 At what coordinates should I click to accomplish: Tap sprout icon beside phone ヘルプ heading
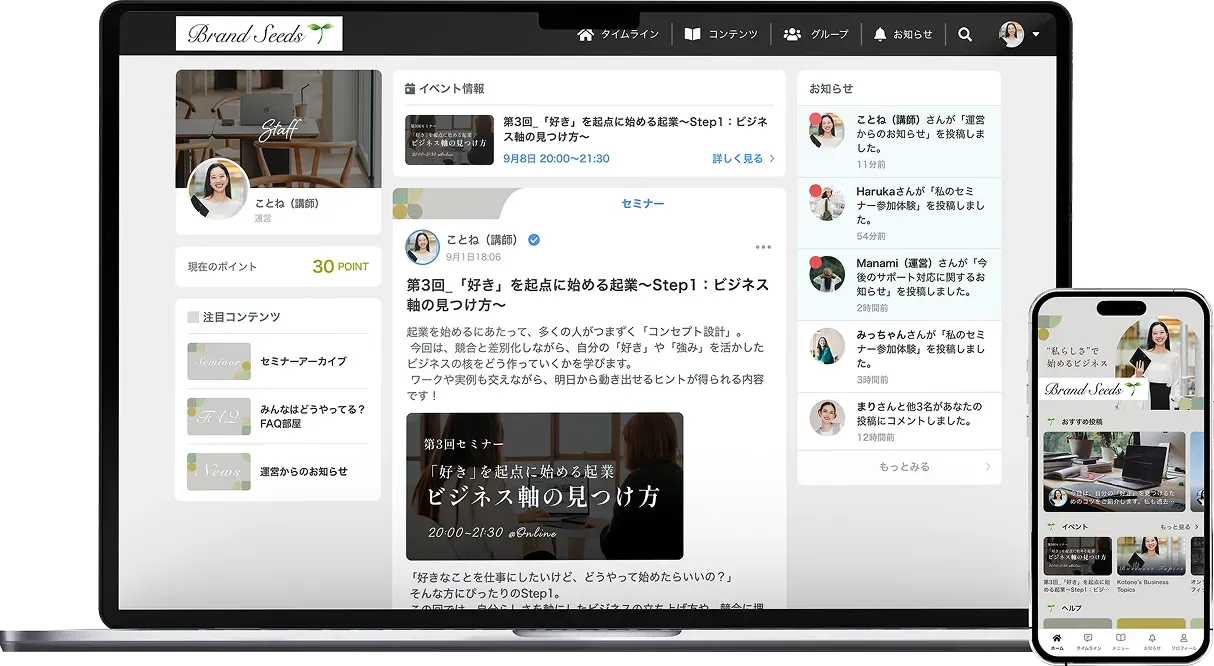tap(1051, 608)
